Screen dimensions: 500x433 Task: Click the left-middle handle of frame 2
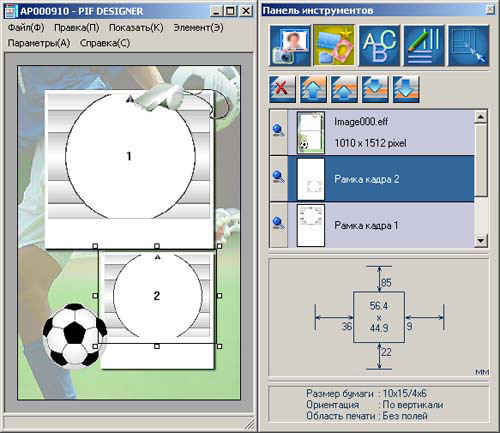(x=95, y=296)
